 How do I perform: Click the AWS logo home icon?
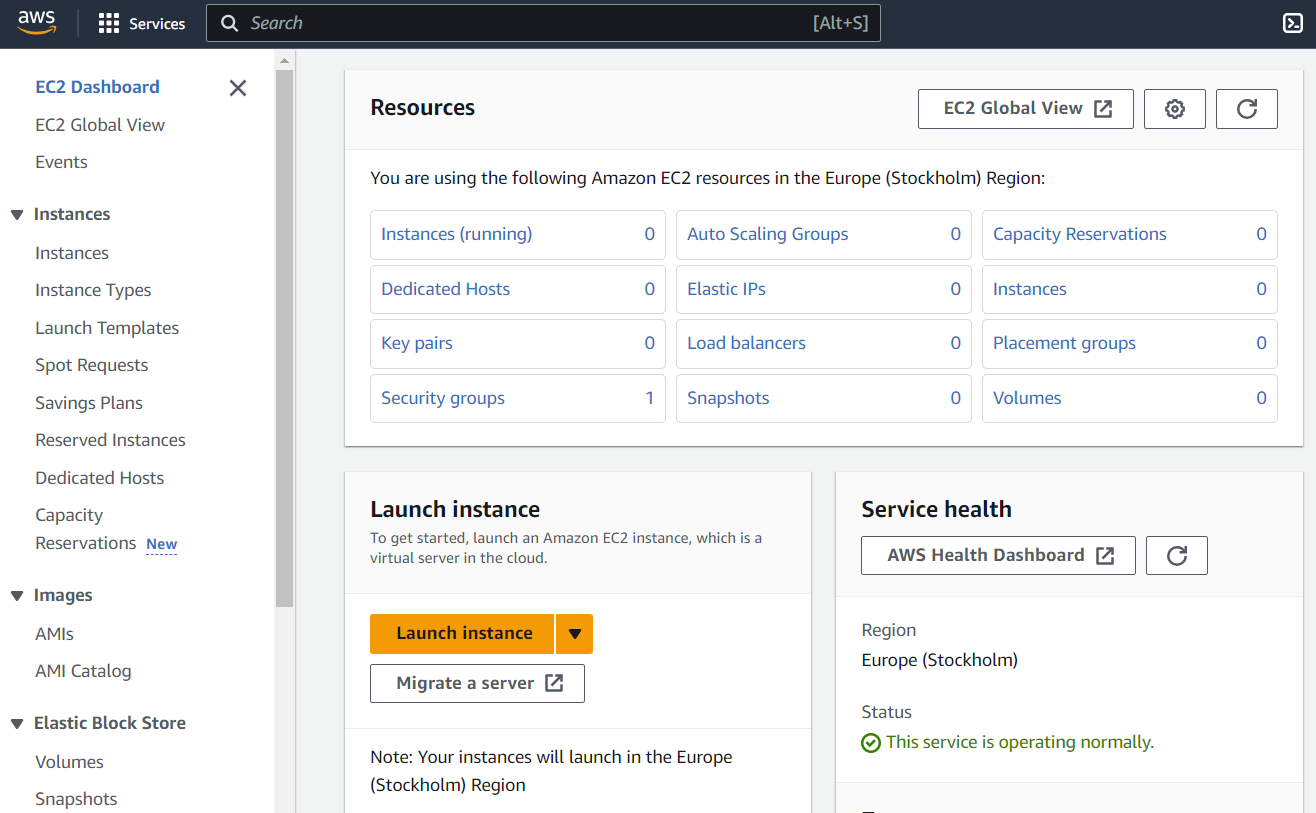pos(37,23)
